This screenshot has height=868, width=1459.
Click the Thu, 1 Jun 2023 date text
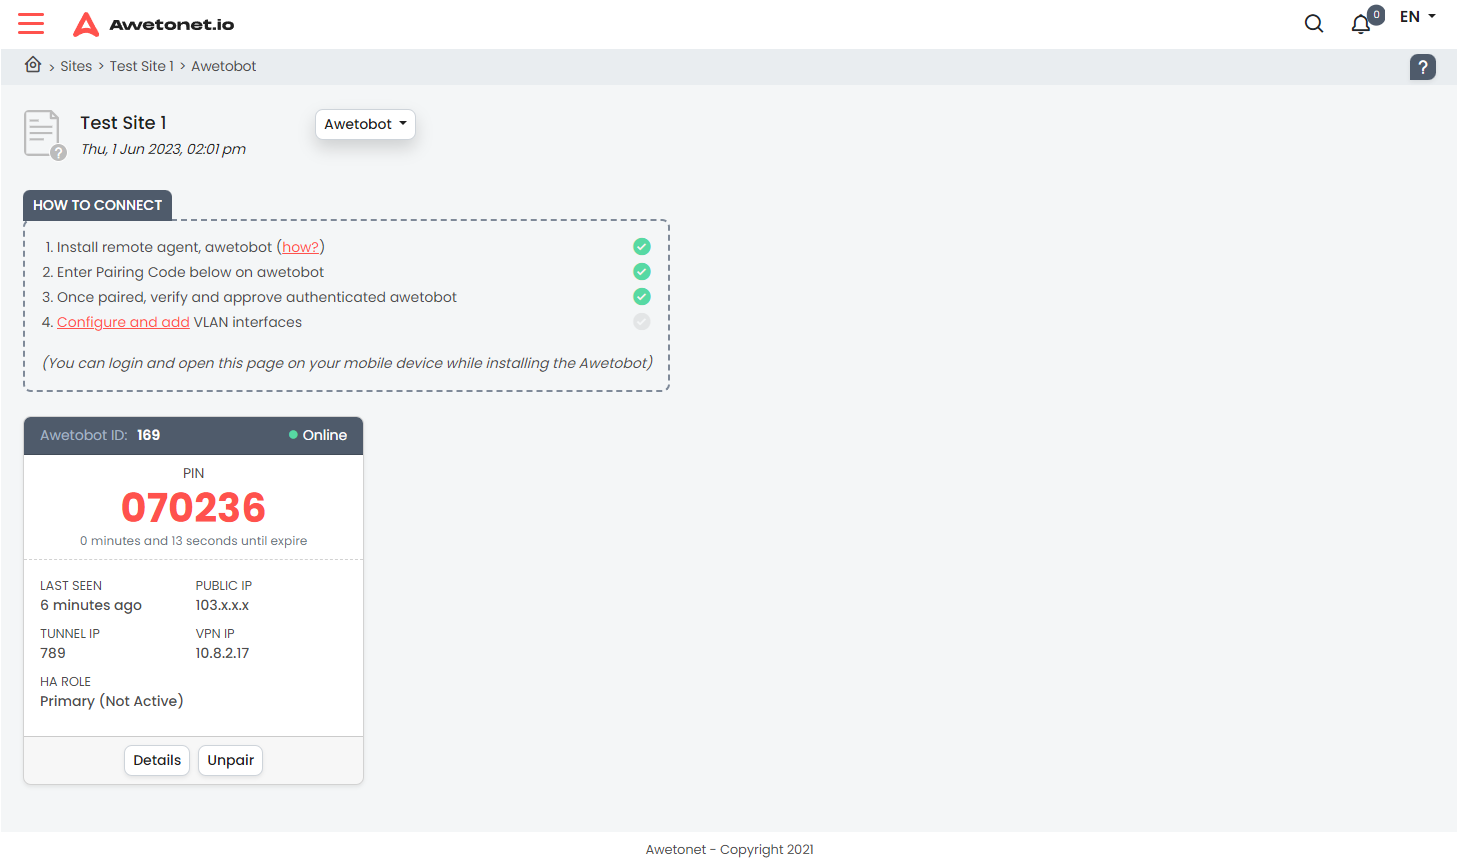click(163, 149)
